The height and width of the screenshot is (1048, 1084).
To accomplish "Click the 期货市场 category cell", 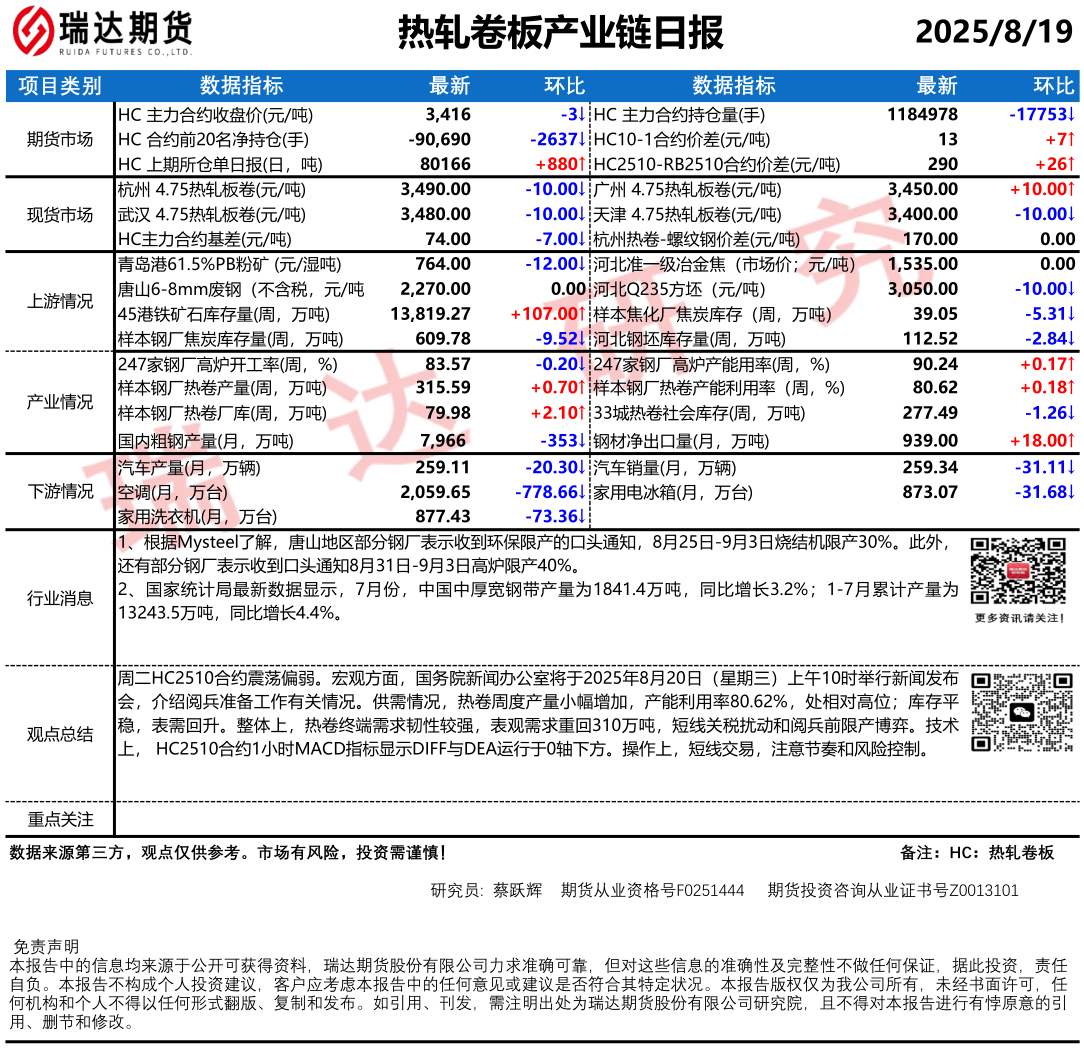I will (x=60, y=139).
